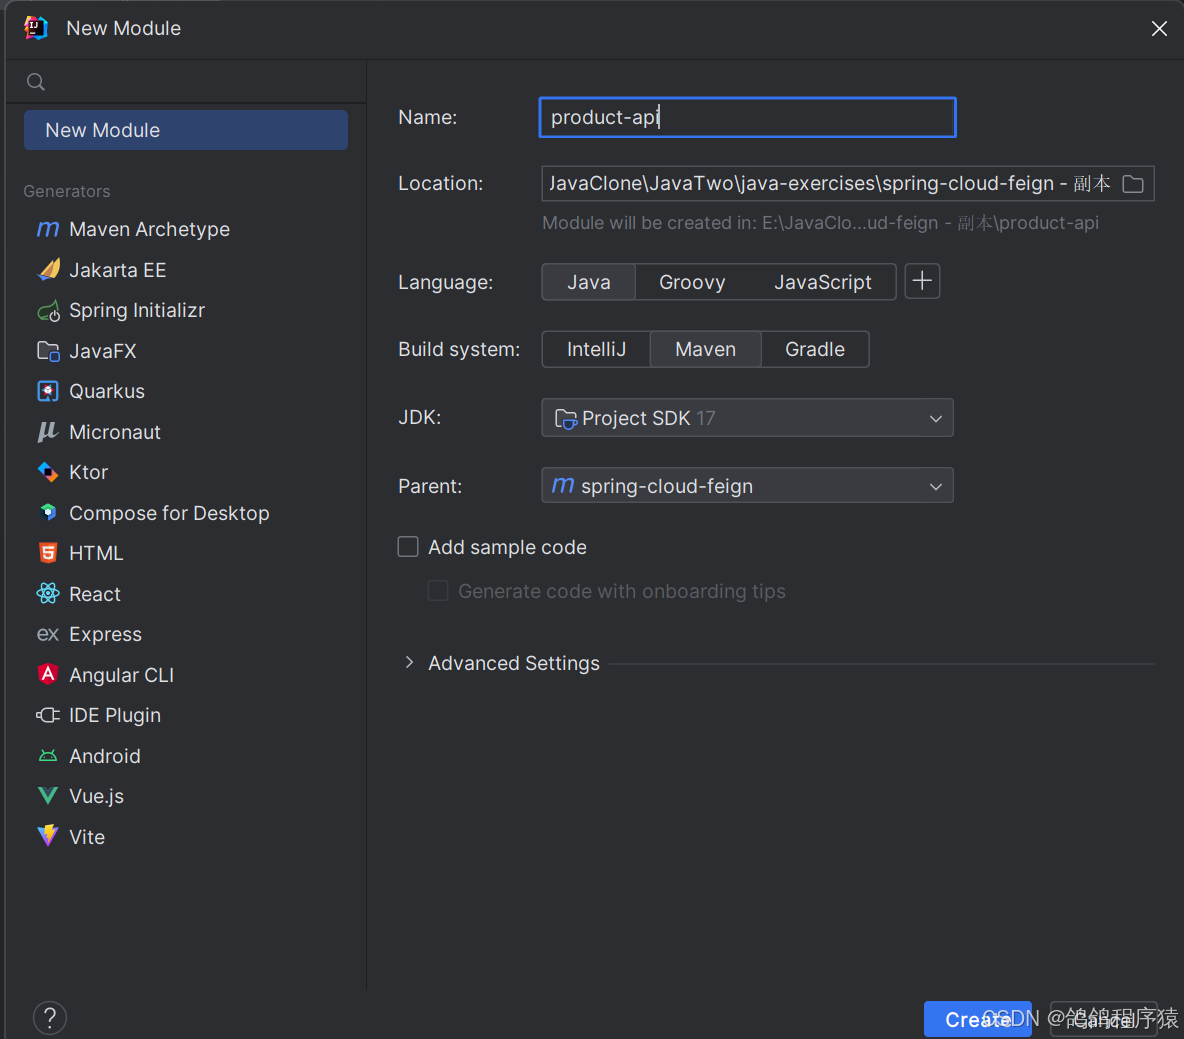This screenshot has height=1039, width=1184.
Task: Click the IntelliJ IDEA logo in title bar
Action: [35, 28]
